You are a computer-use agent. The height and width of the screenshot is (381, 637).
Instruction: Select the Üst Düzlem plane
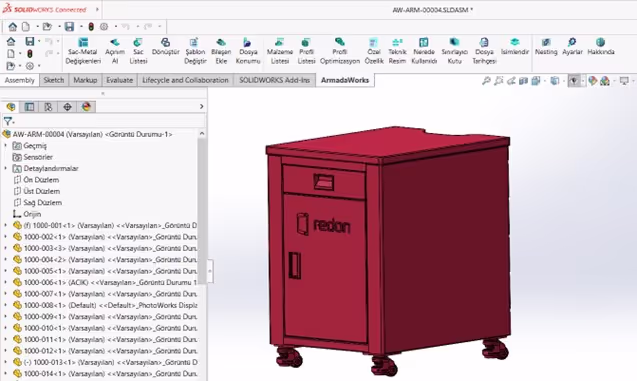pyautogui.click(x=37, y=191)
